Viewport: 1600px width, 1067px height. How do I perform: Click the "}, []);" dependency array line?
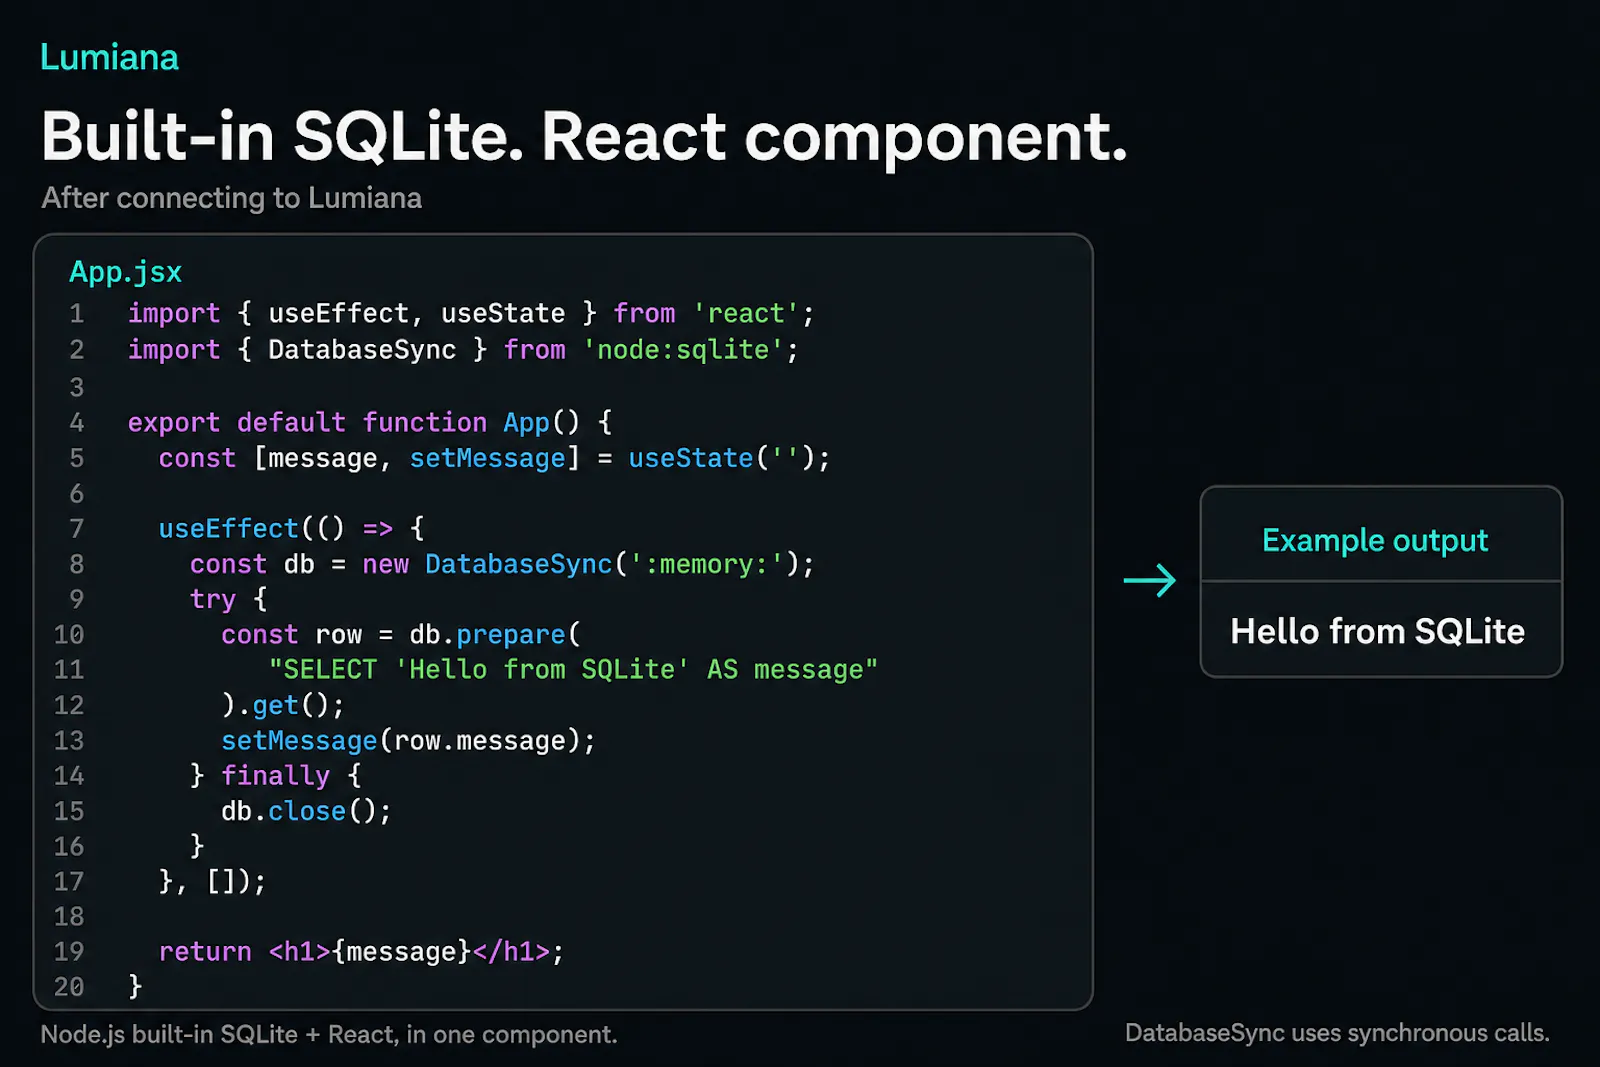tap(213, 882)
